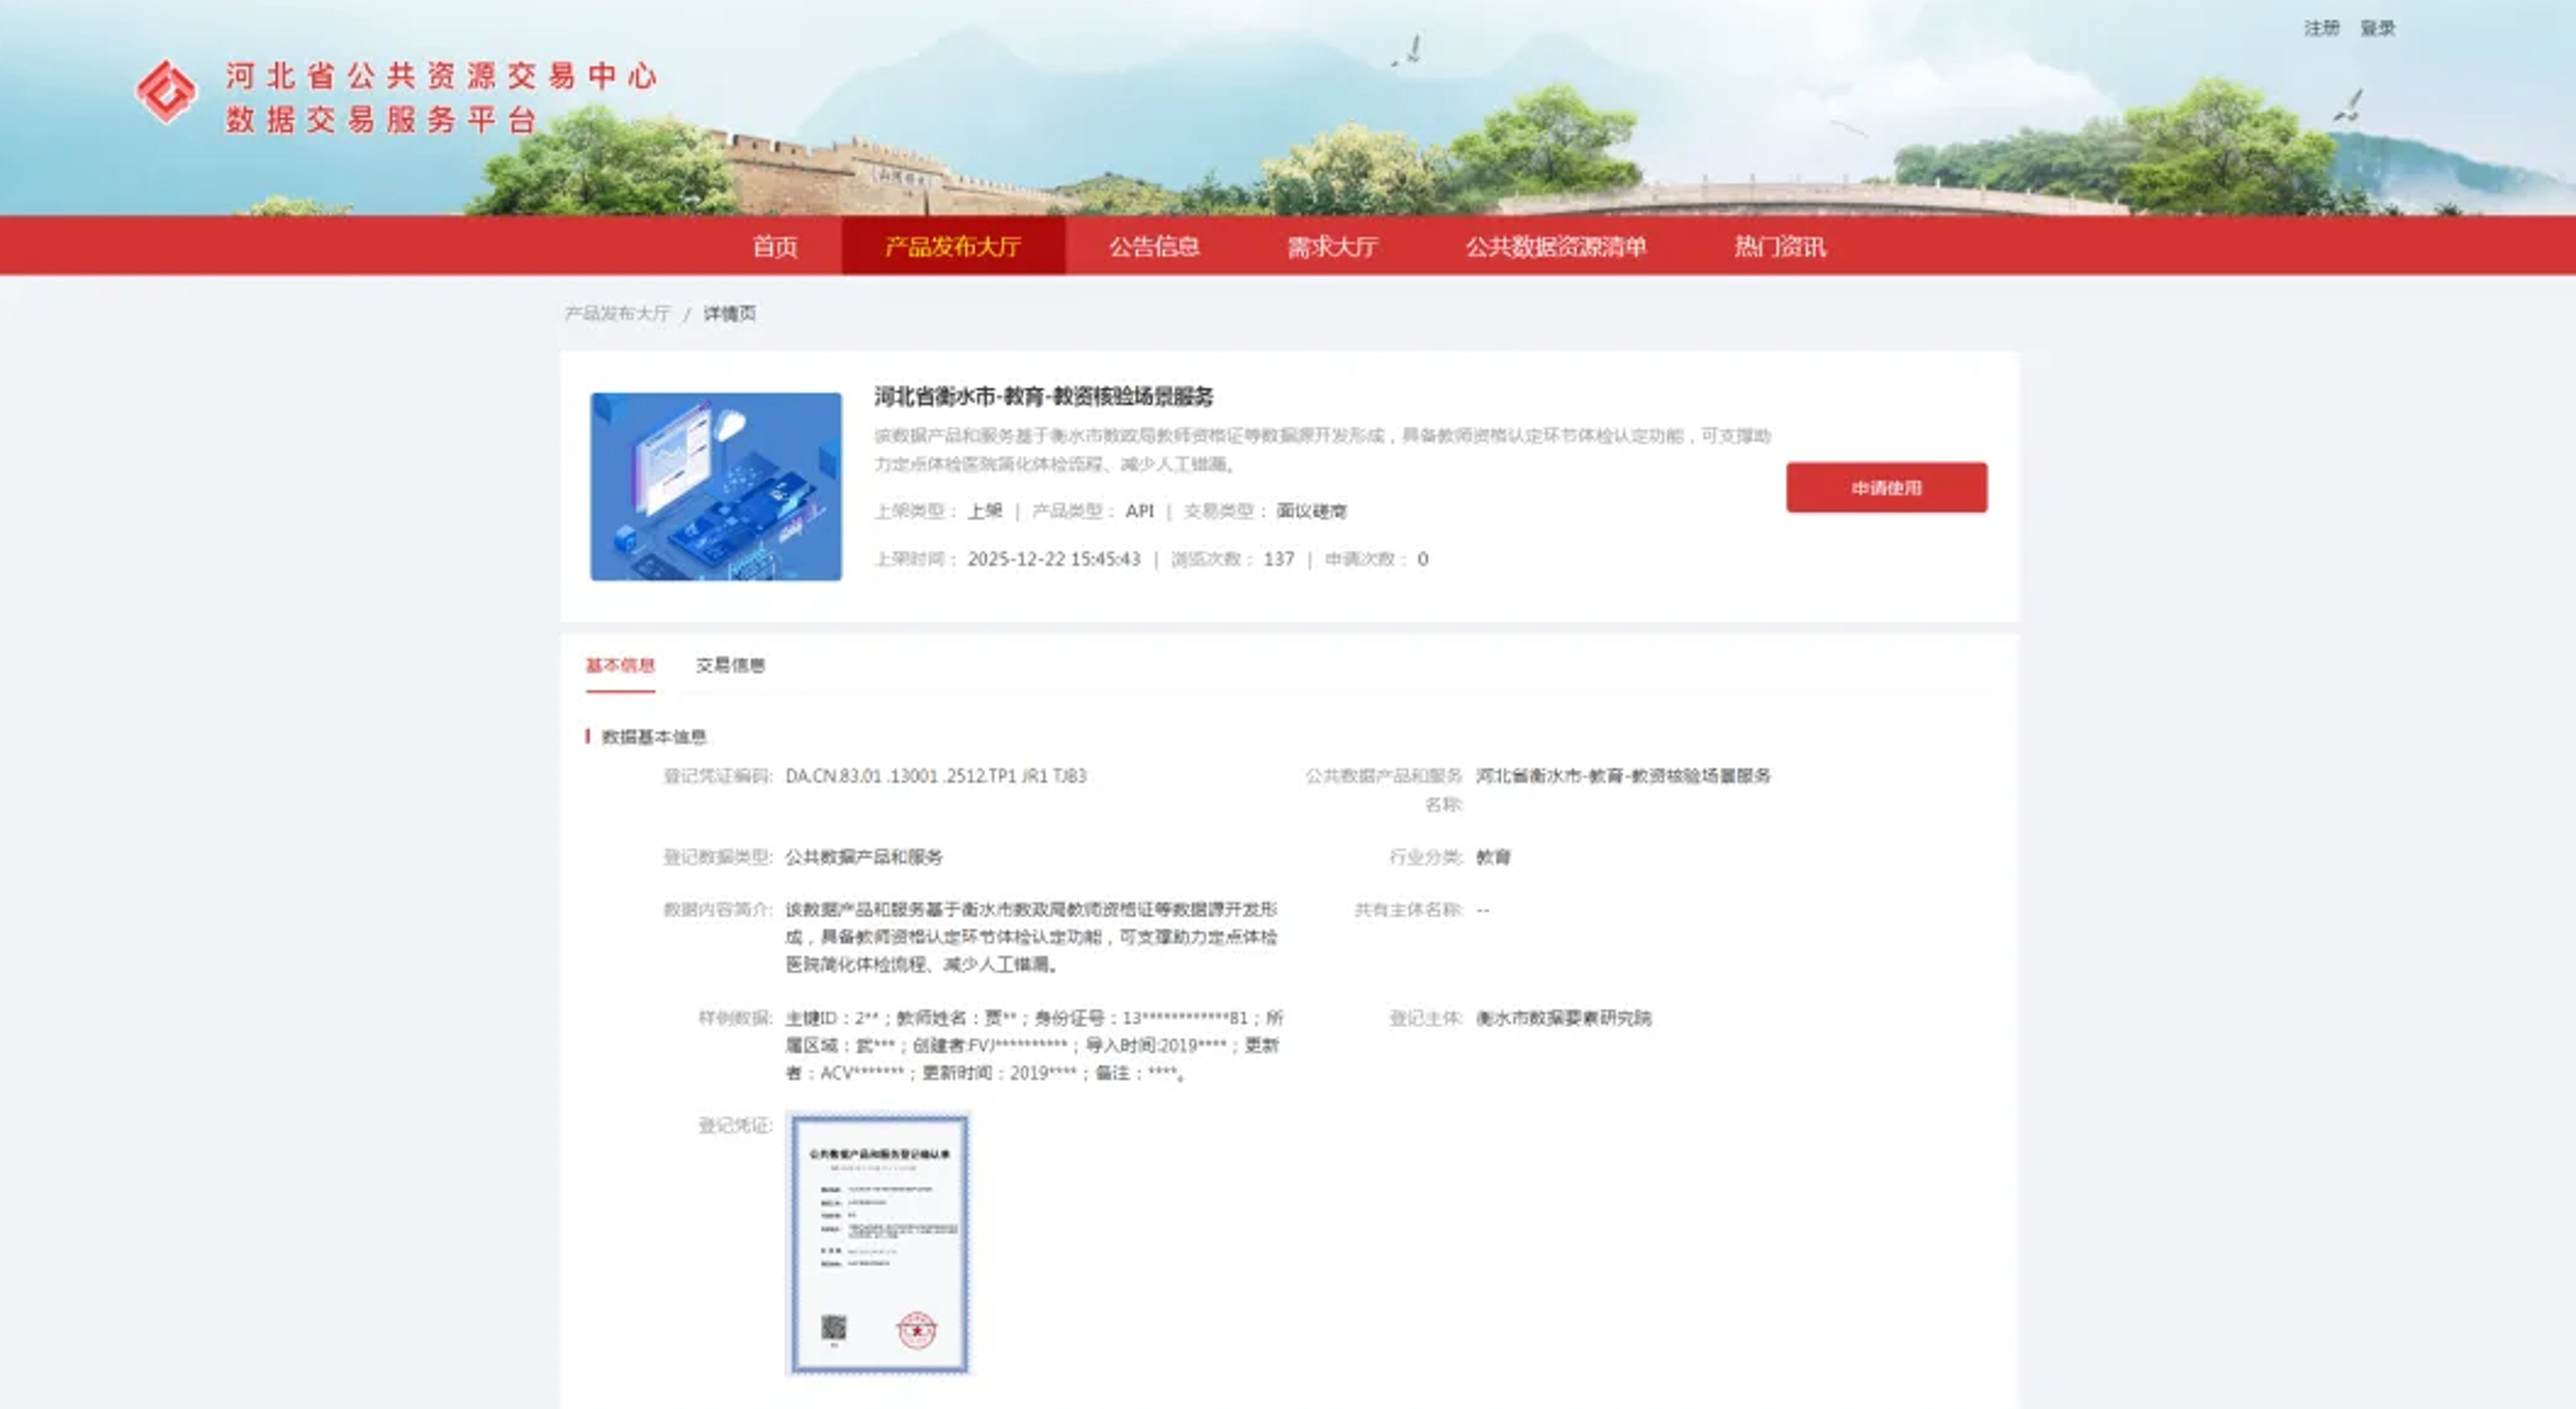
Task: Click the 产品发布大厅 breadcrumb link
Action: 617,313
